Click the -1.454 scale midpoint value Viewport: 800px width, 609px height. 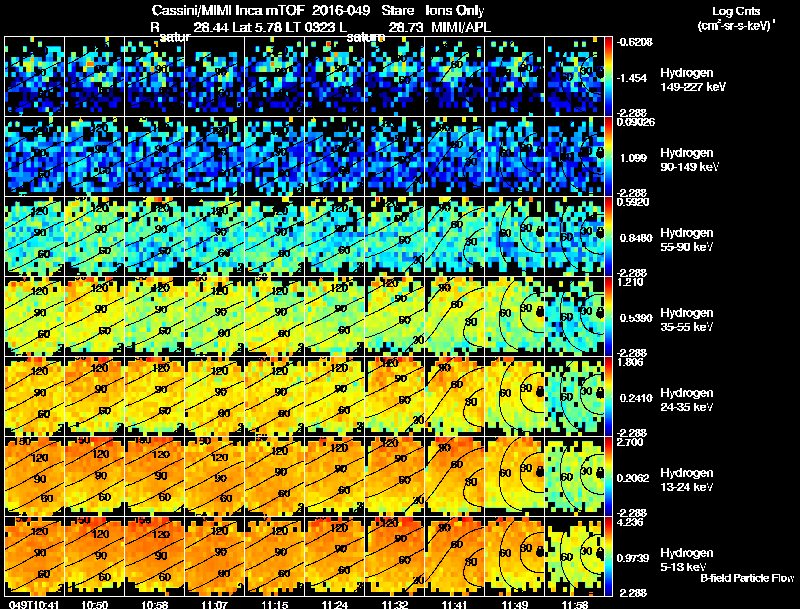pos(632,78)
